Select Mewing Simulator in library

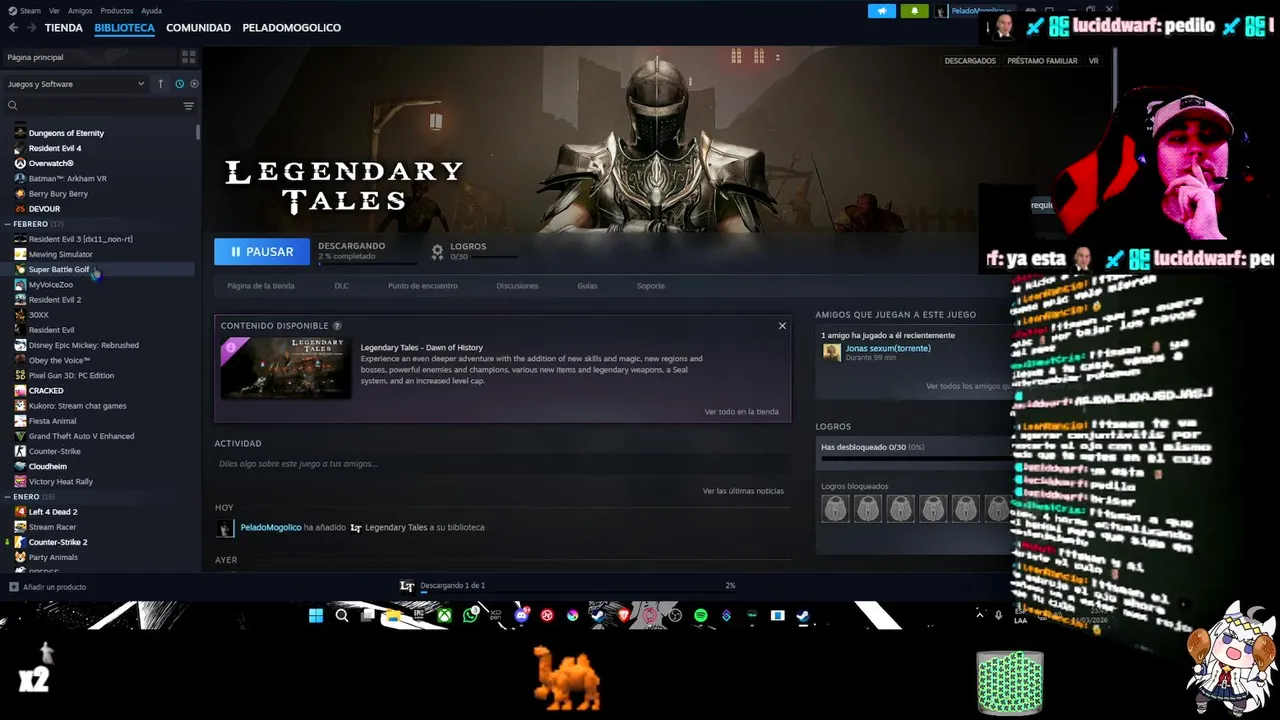[60, 254]
